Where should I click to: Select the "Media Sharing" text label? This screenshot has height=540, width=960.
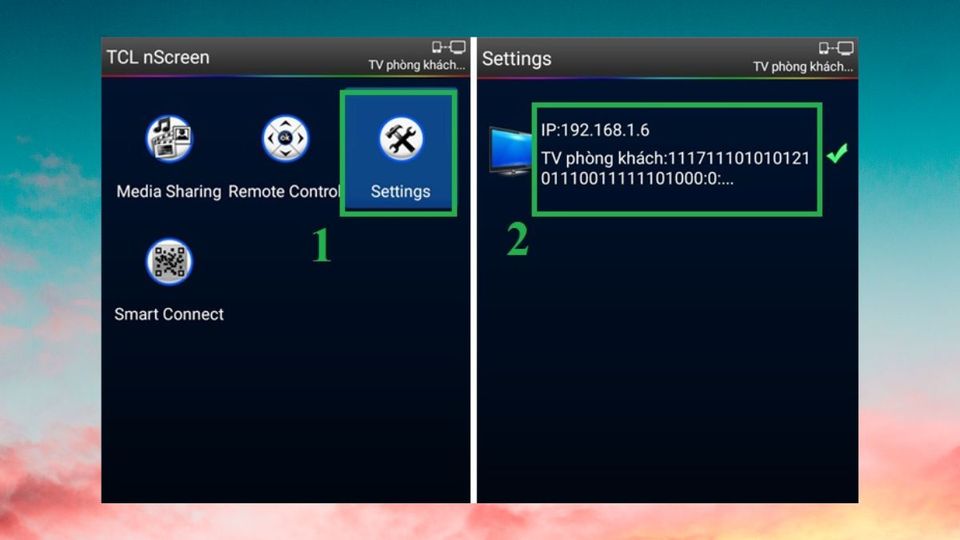169,191
